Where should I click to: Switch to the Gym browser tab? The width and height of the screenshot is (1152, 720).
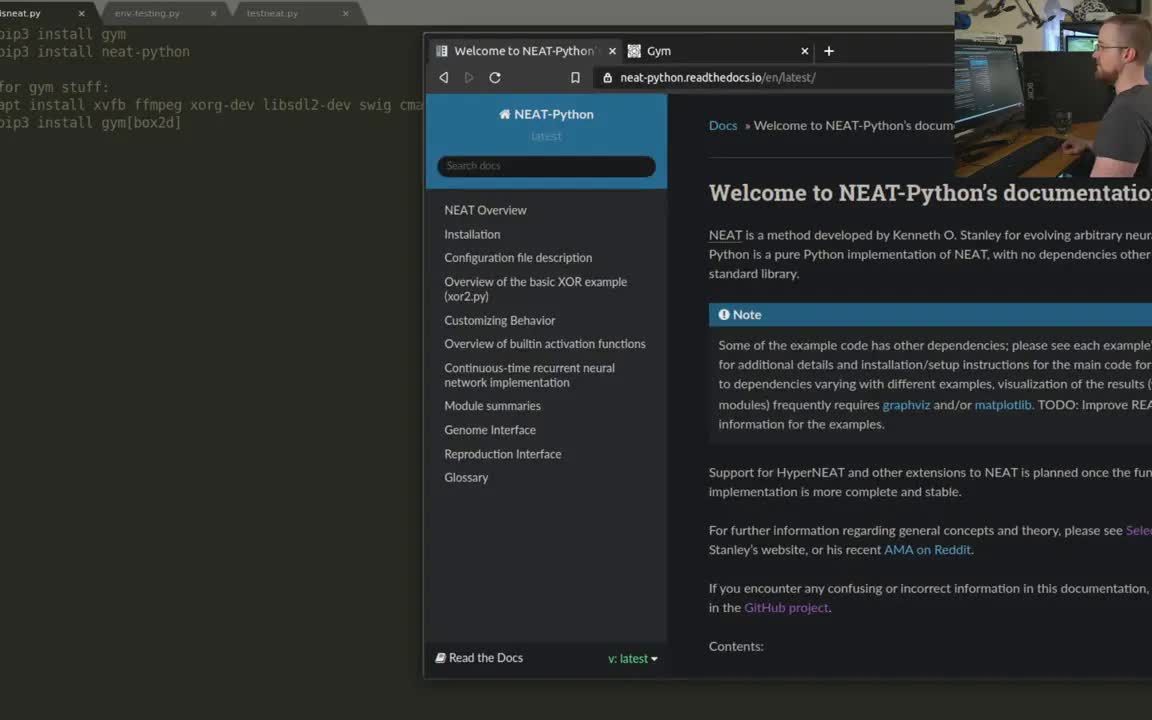659,51
